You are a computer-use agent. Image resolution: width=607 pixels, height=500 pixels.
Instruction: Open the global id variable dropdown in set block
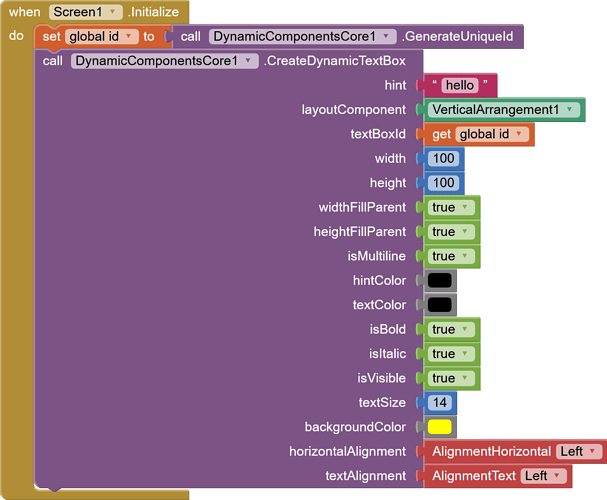(102, 36)
